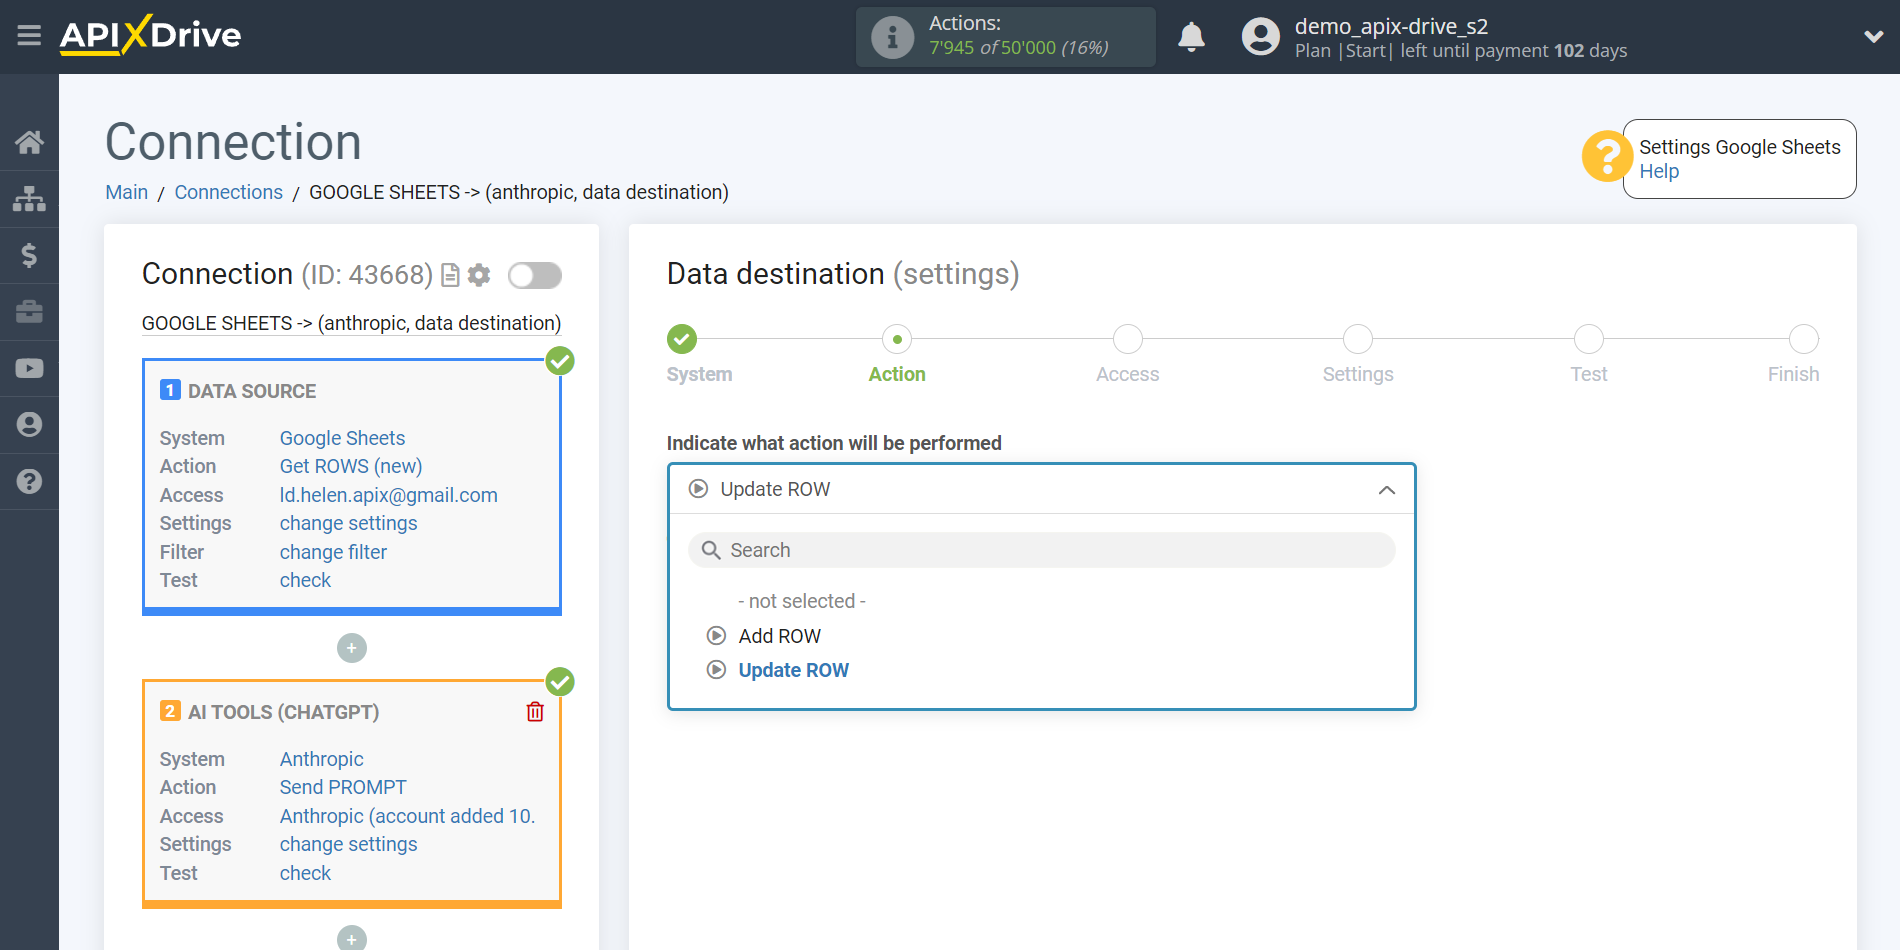1900x950 pixels.
Task: Open the Get ROWS (new) action link
Action: click(351, 466)
